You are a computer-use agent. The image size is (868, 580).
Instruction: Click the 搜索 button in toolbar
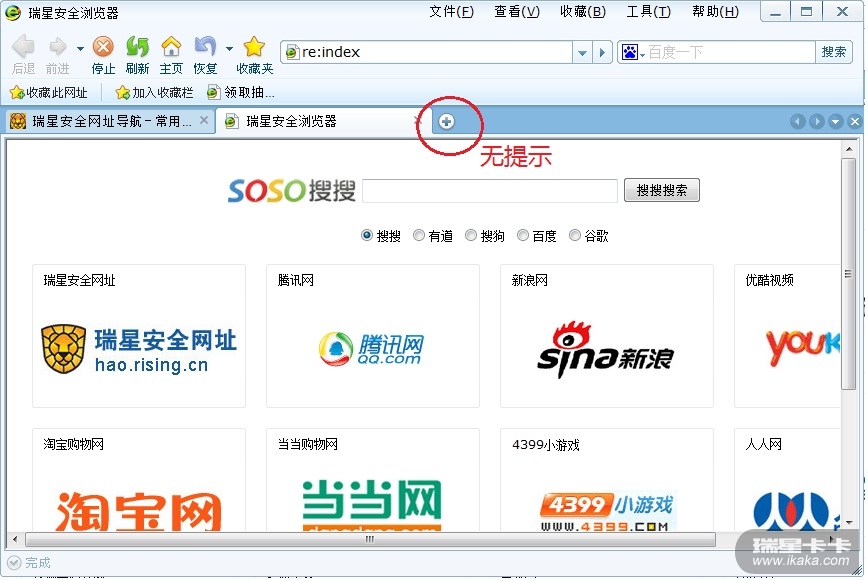point(833,52)
